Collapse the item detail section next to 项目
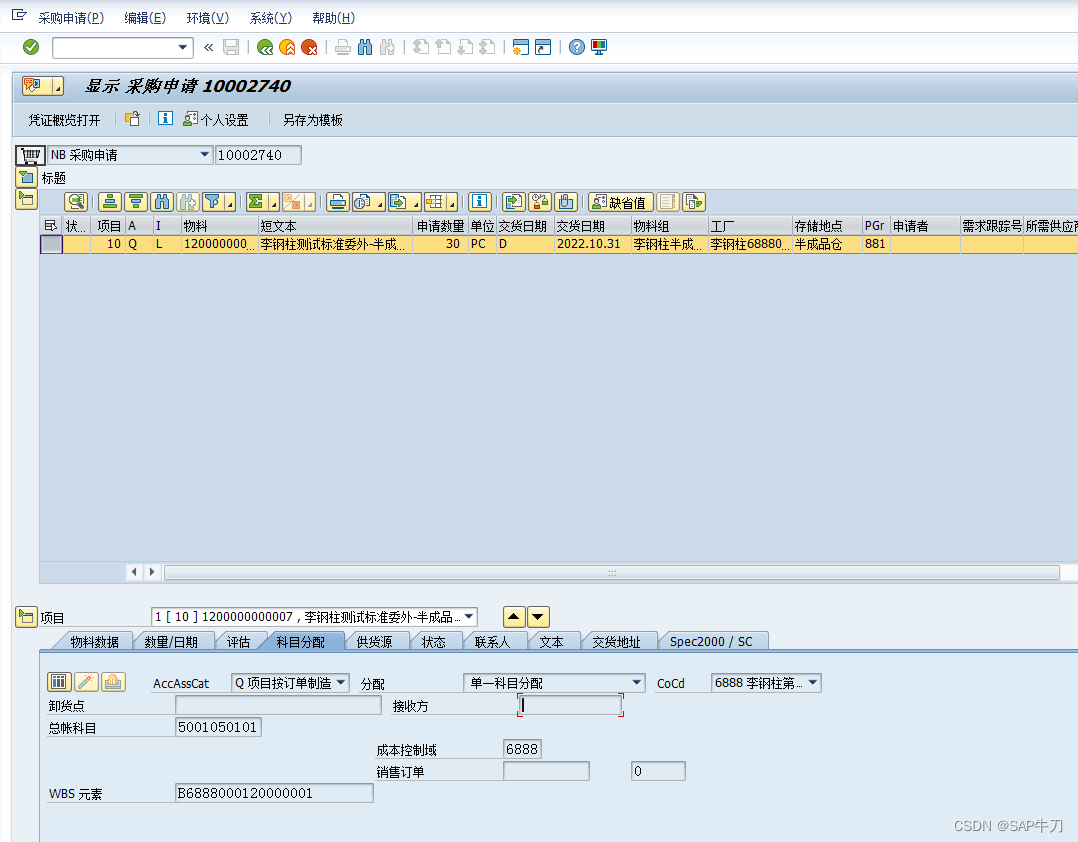Viewport: 1078px width, 842px height. (26, 617)
